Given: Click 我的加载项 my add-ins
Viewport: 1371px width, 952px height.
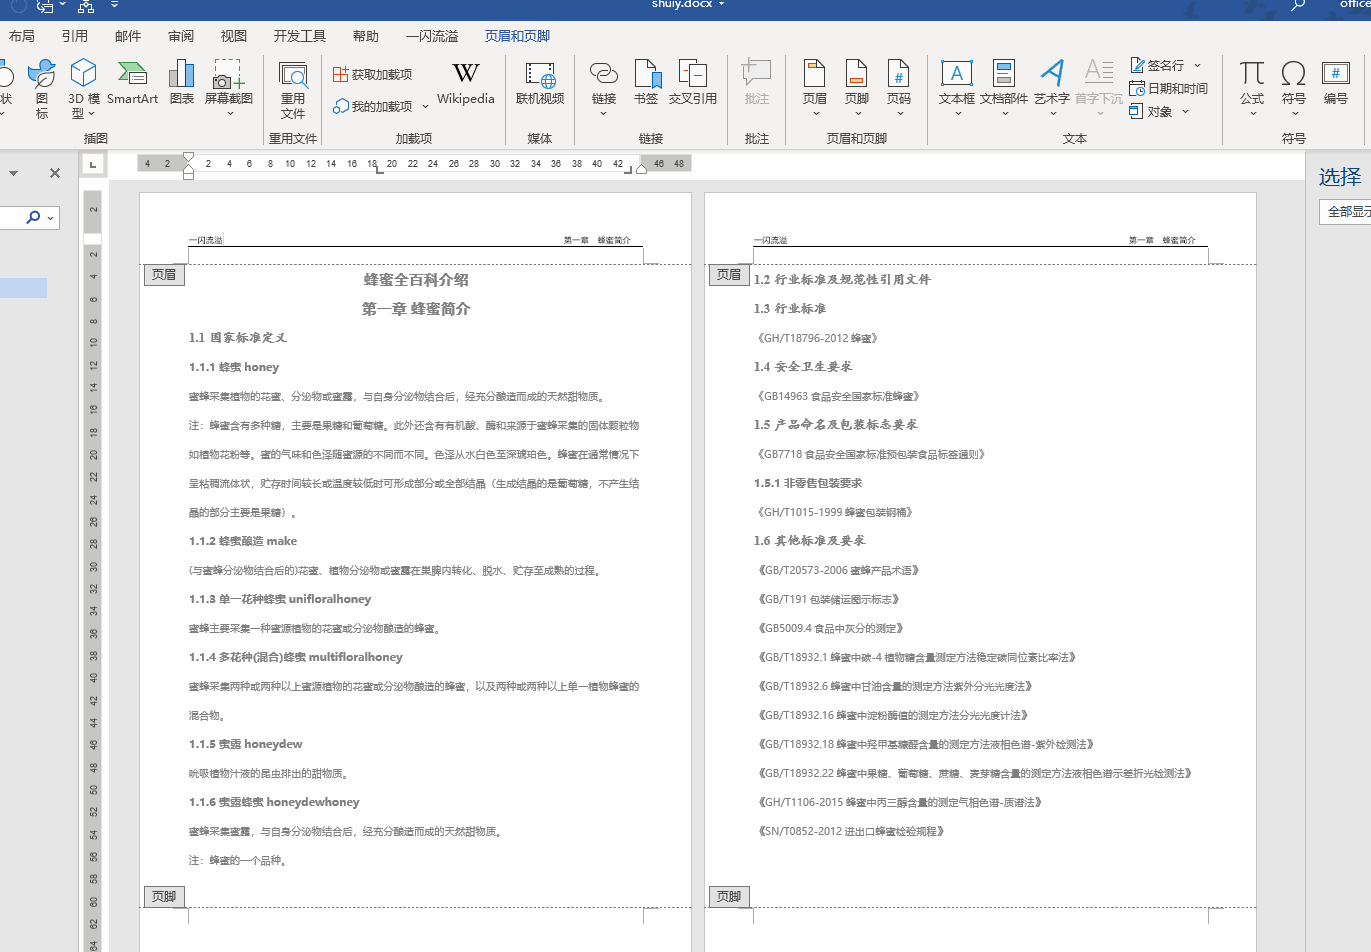Looking at the screenshot, I should pyautogui.click(x=373, y=106).
